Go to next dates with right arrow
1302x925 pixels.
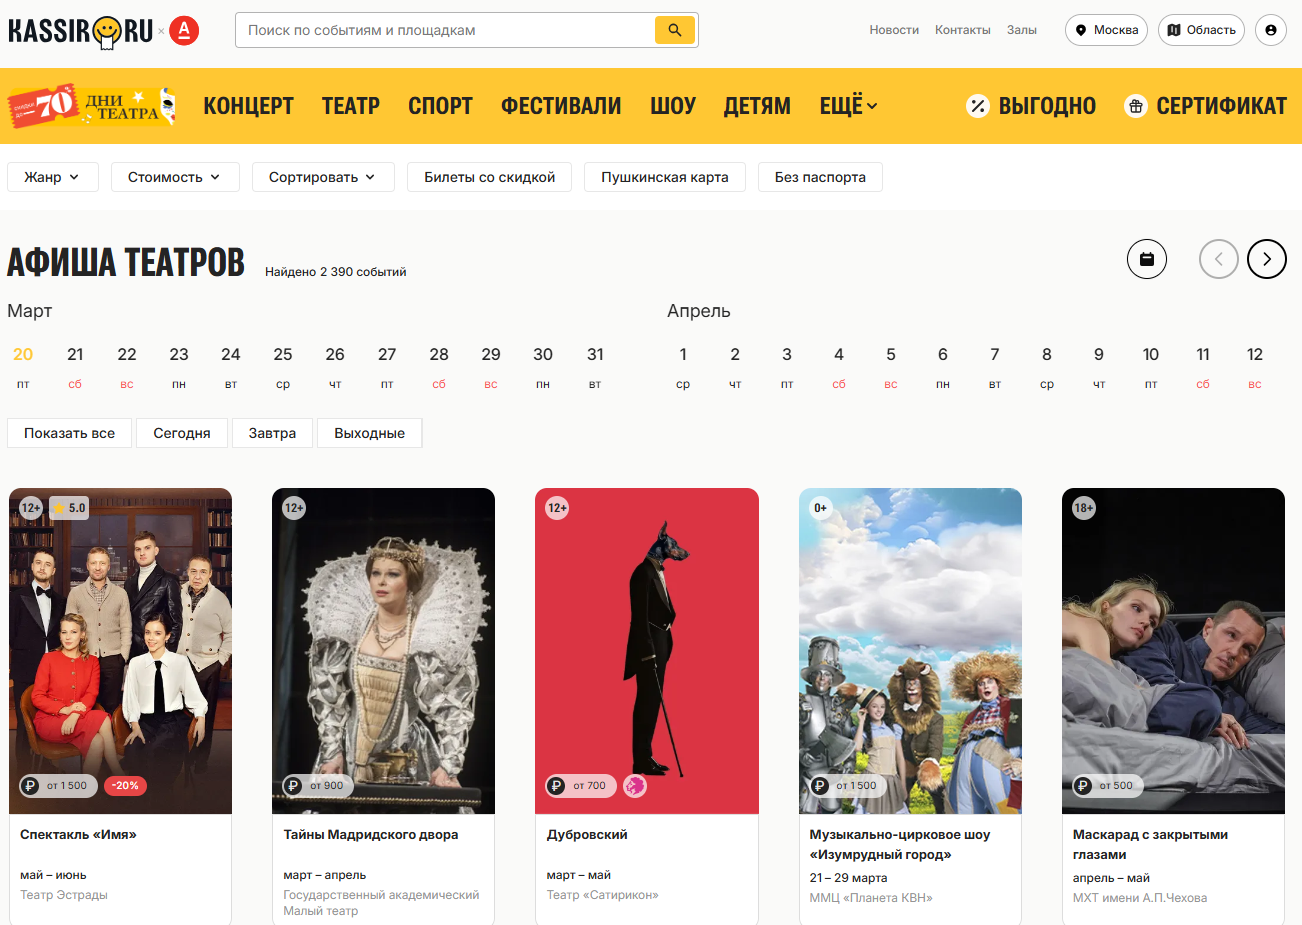pyautogui.click(x=1266, y=259)
